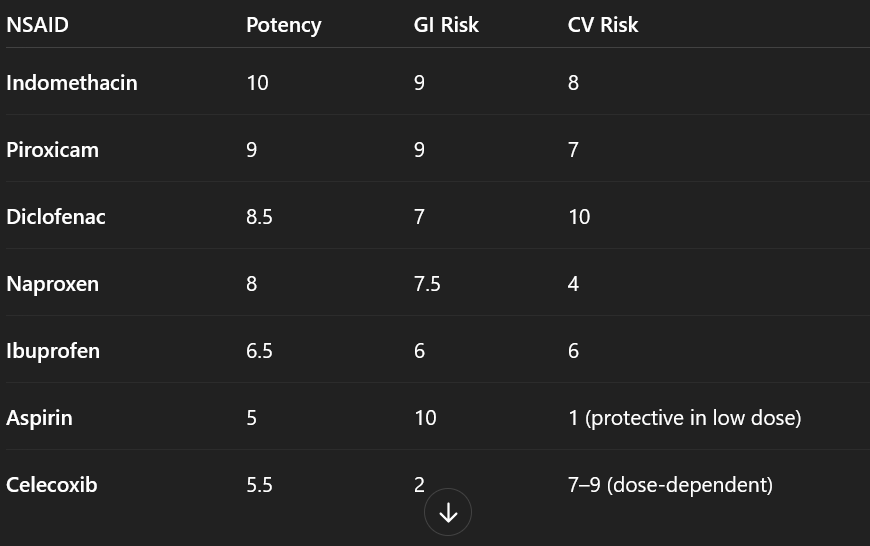Click the Diclofenac row name
870x546 pixels.
55,217
